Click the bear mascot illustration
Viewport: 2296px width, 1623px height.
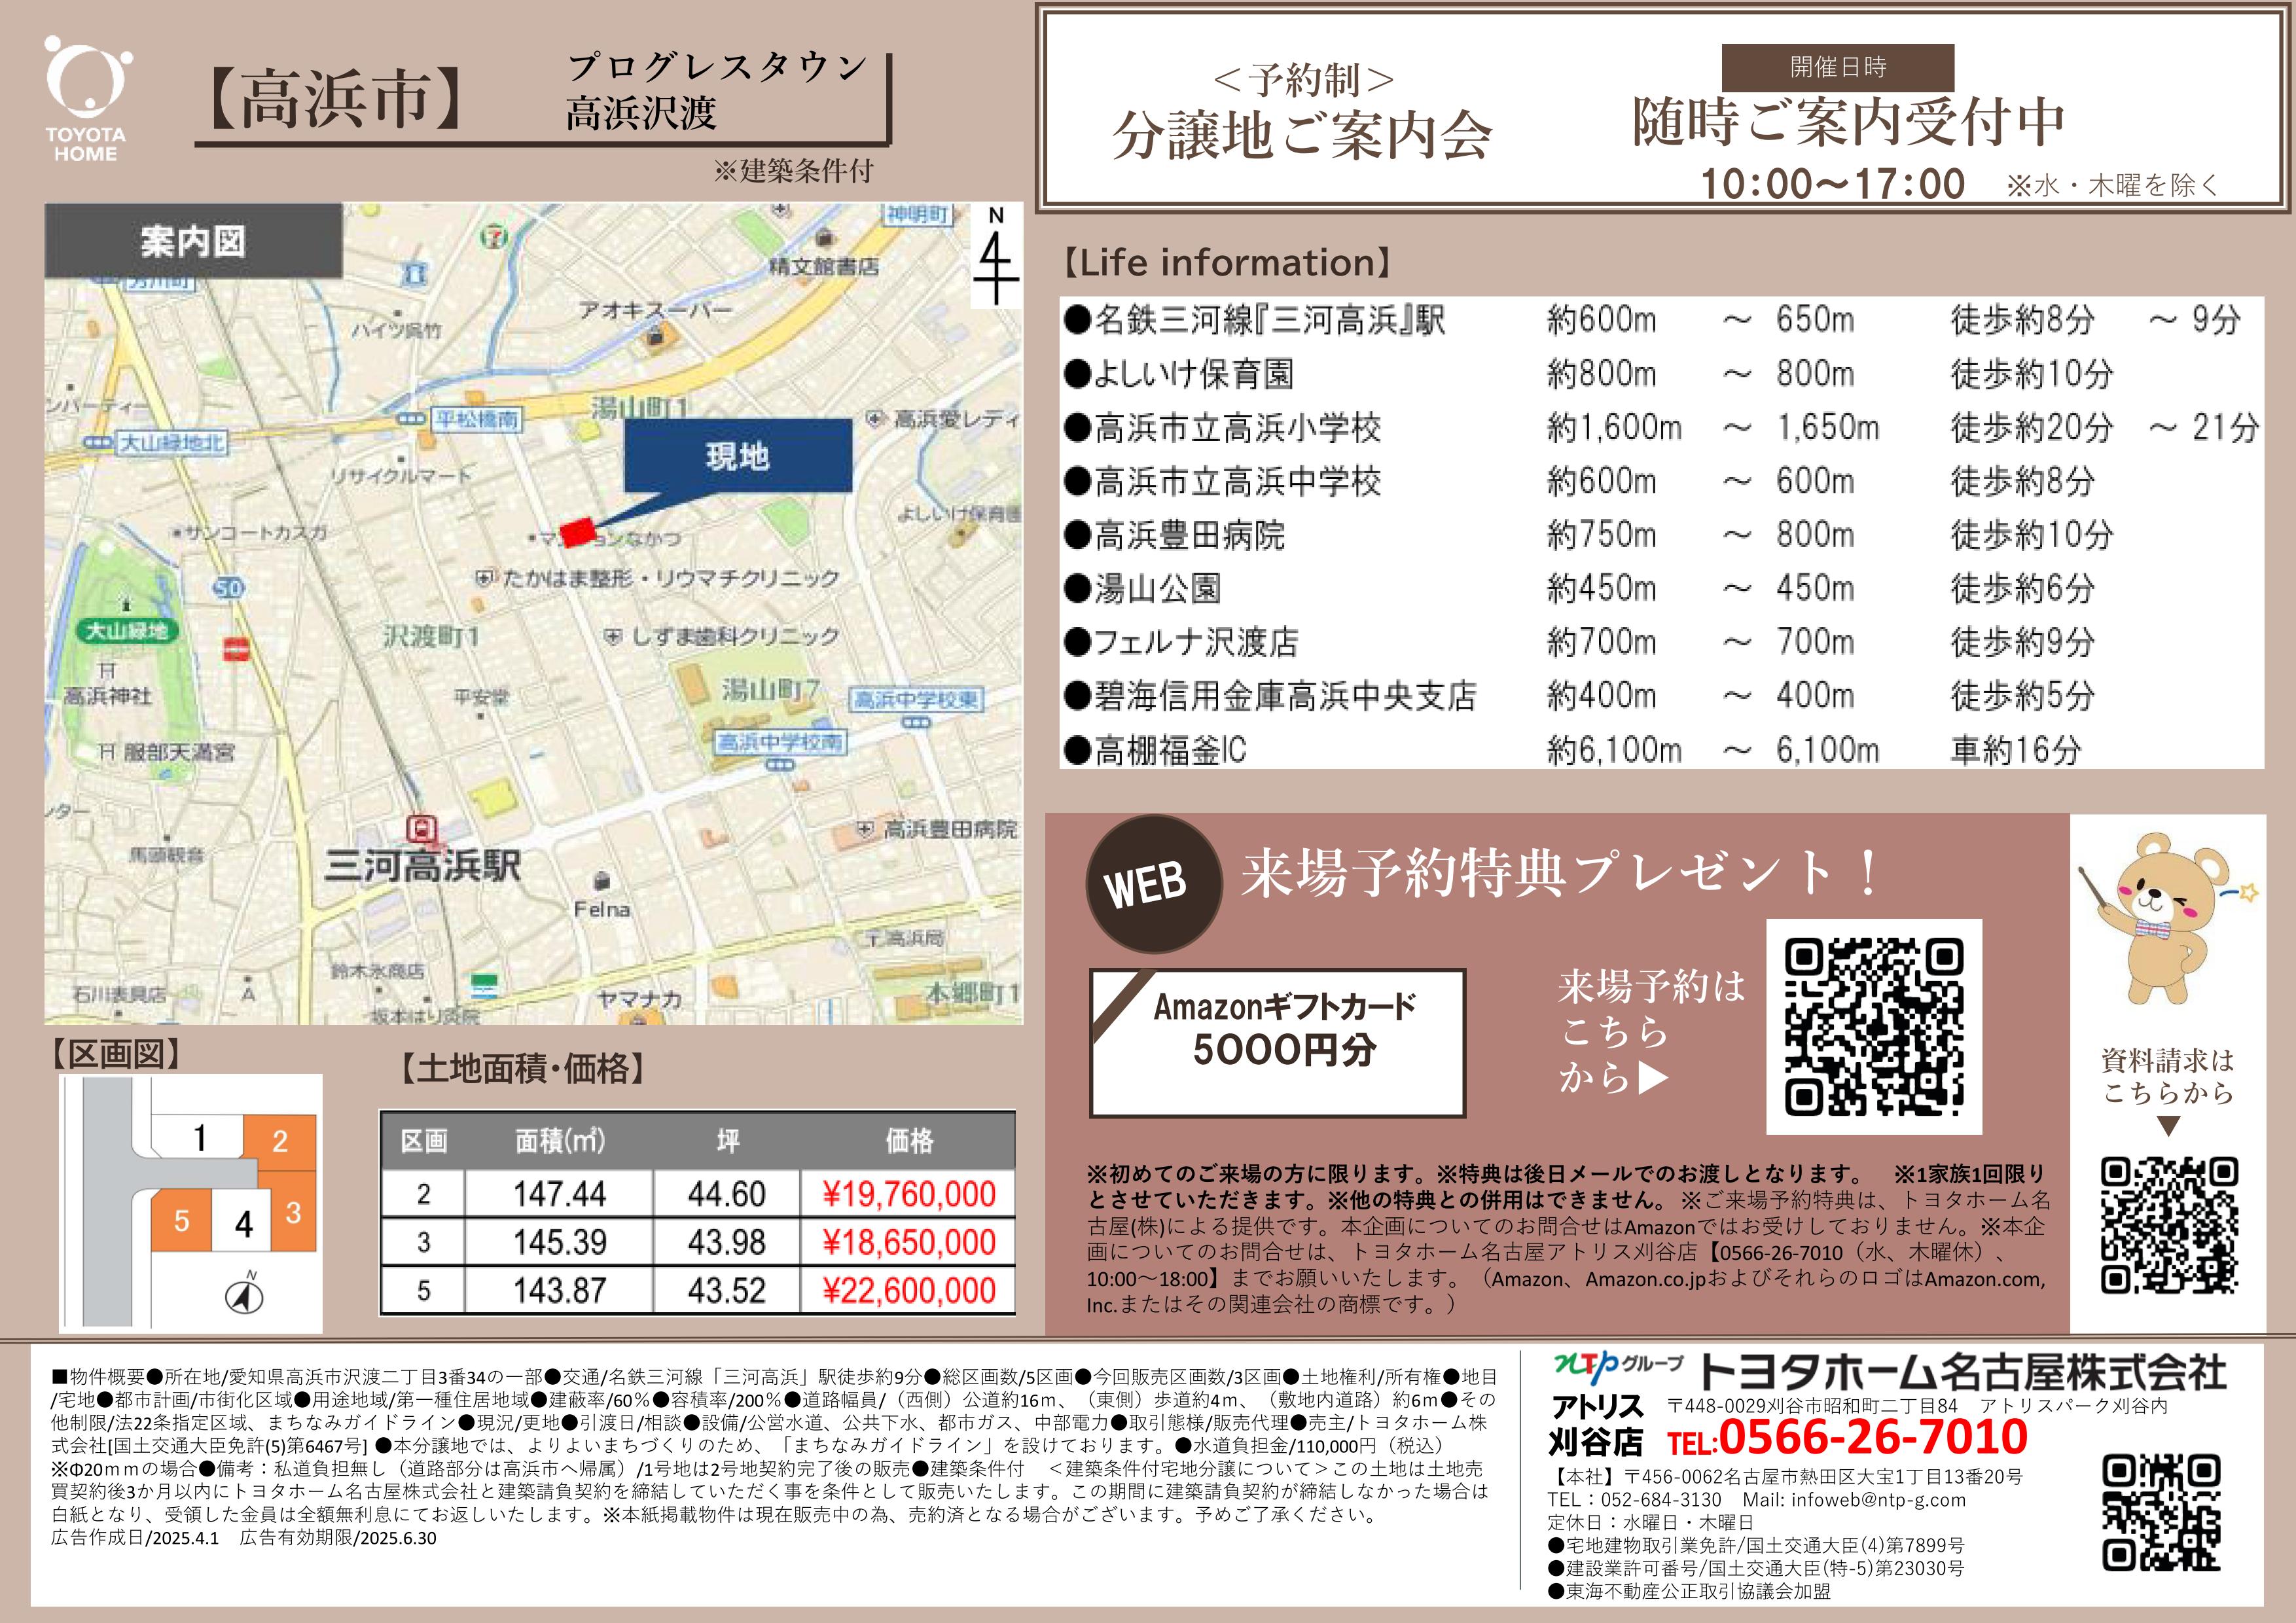2166,918
